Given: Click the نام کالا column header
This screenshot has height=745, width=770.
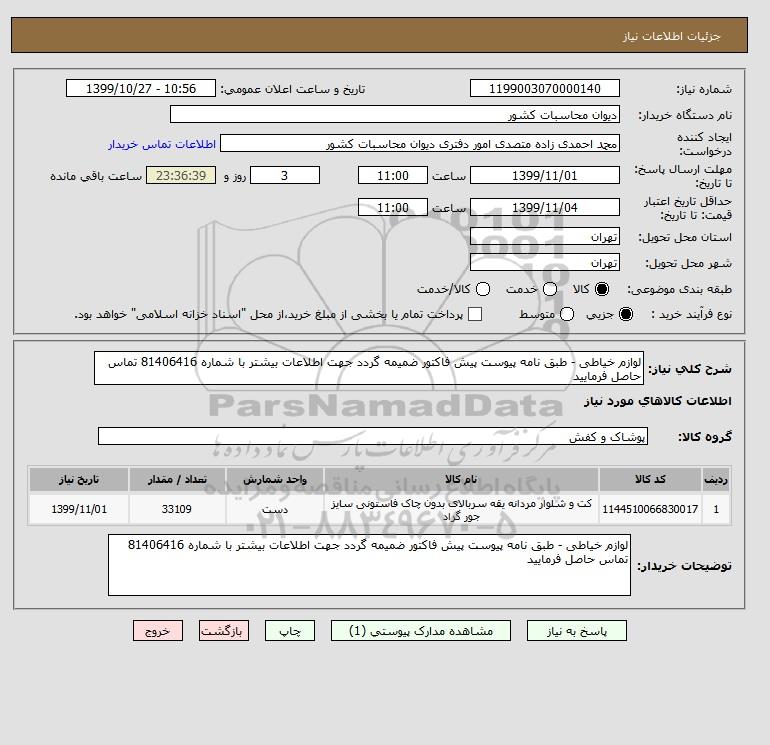Looking at the screenshot, I should click(461, 479).
